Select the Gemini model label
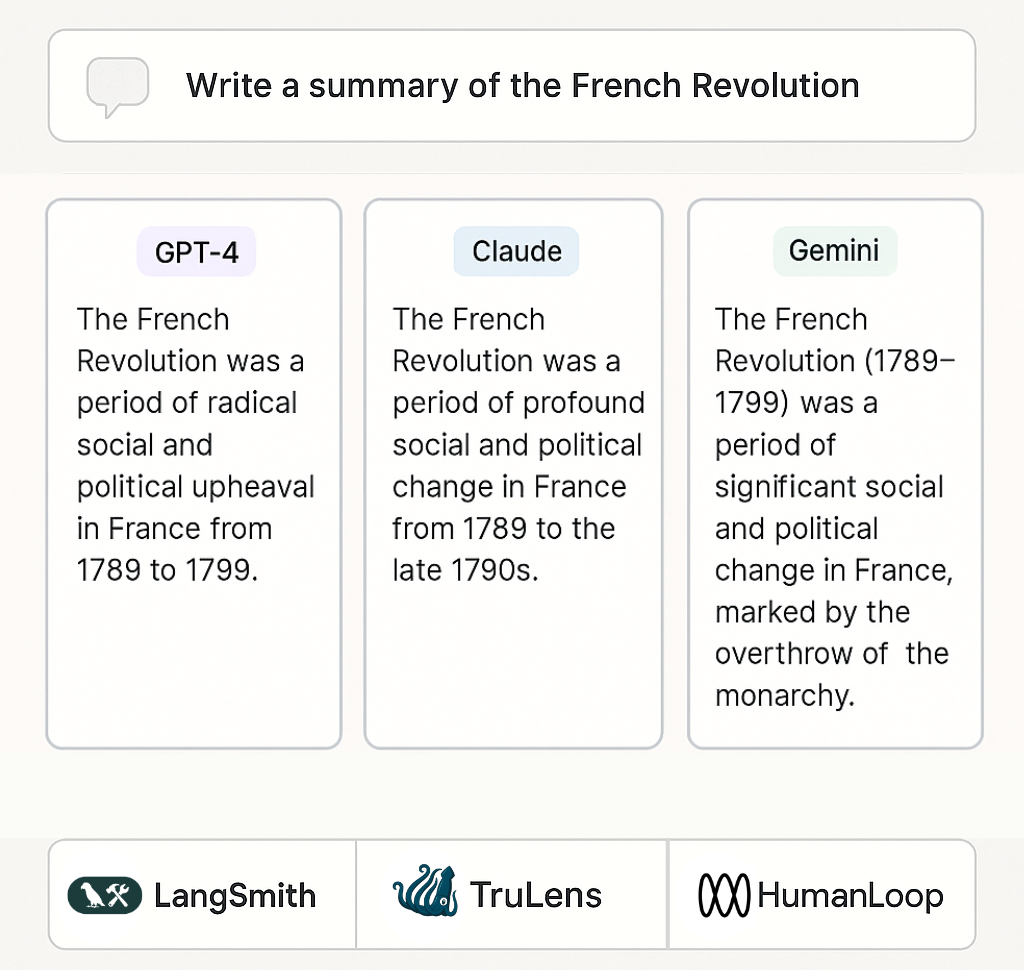 click(x=835, y=251)
